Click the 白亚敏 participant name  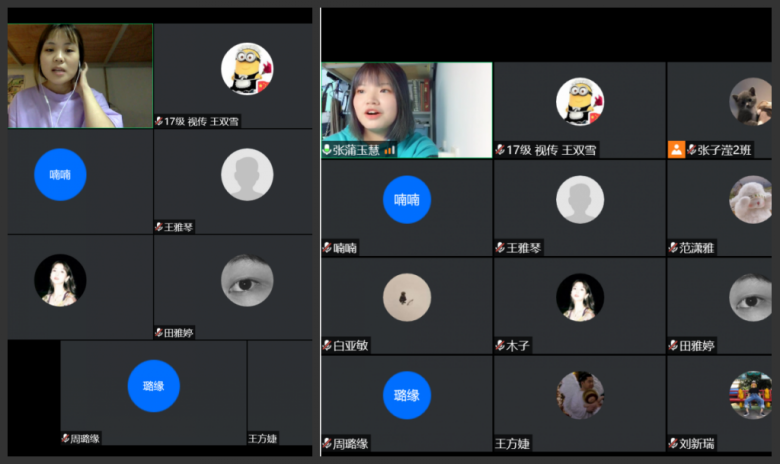pyautogui.click(x=350, y=346)
